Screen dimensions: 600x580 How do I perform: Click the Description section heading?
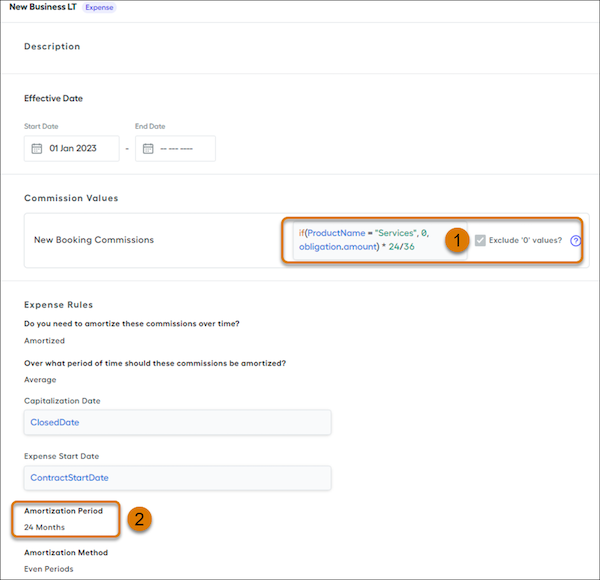click(52, 46)
